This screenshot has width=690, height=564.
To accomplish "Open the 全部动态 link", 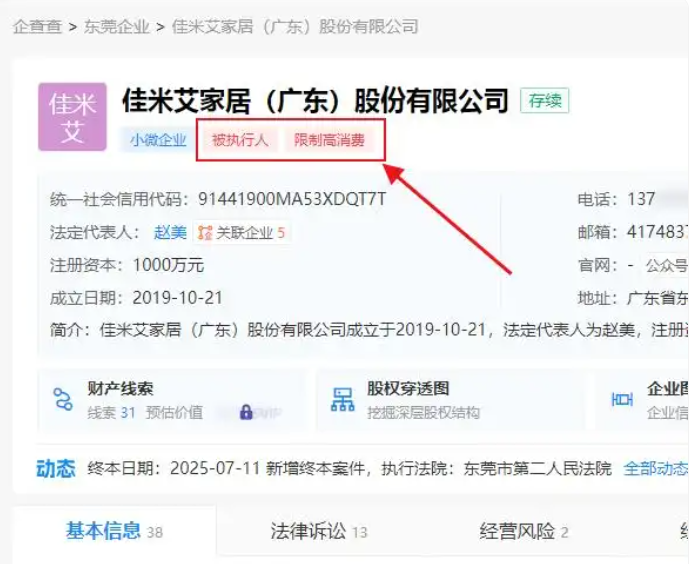I will pyautogui.click(x=655, y=468).
